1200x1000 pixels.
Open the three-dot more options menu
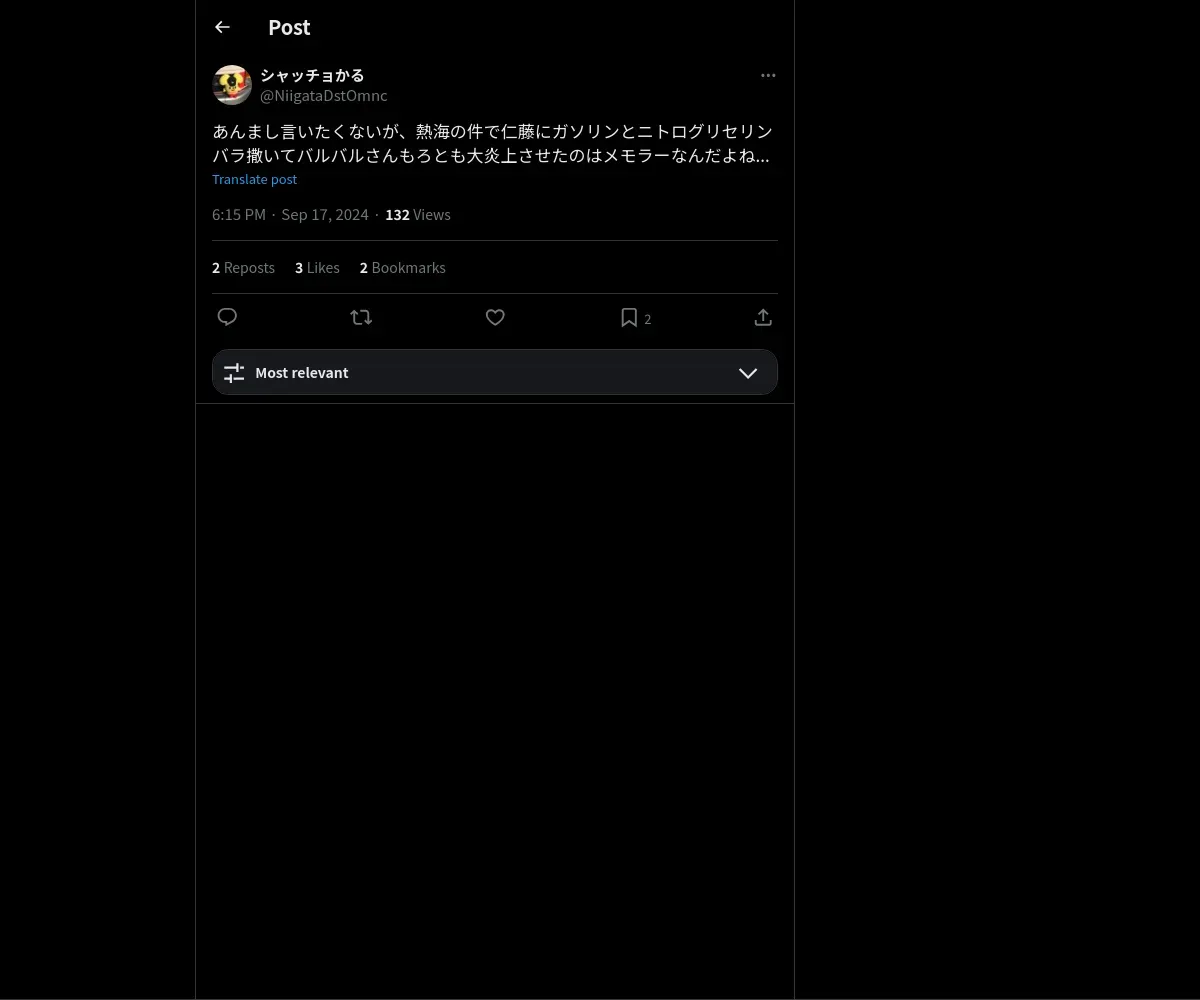(x=768, y=76)
